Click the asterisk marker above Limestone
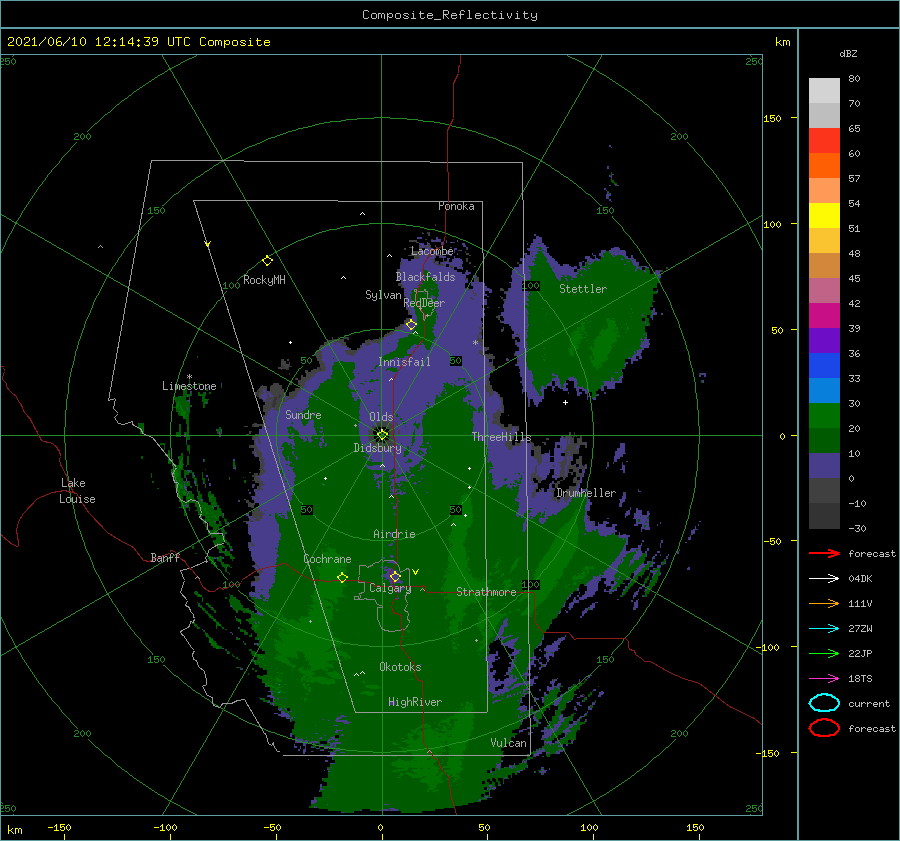This screenshot has height=841, width=900. pos(189,377)
